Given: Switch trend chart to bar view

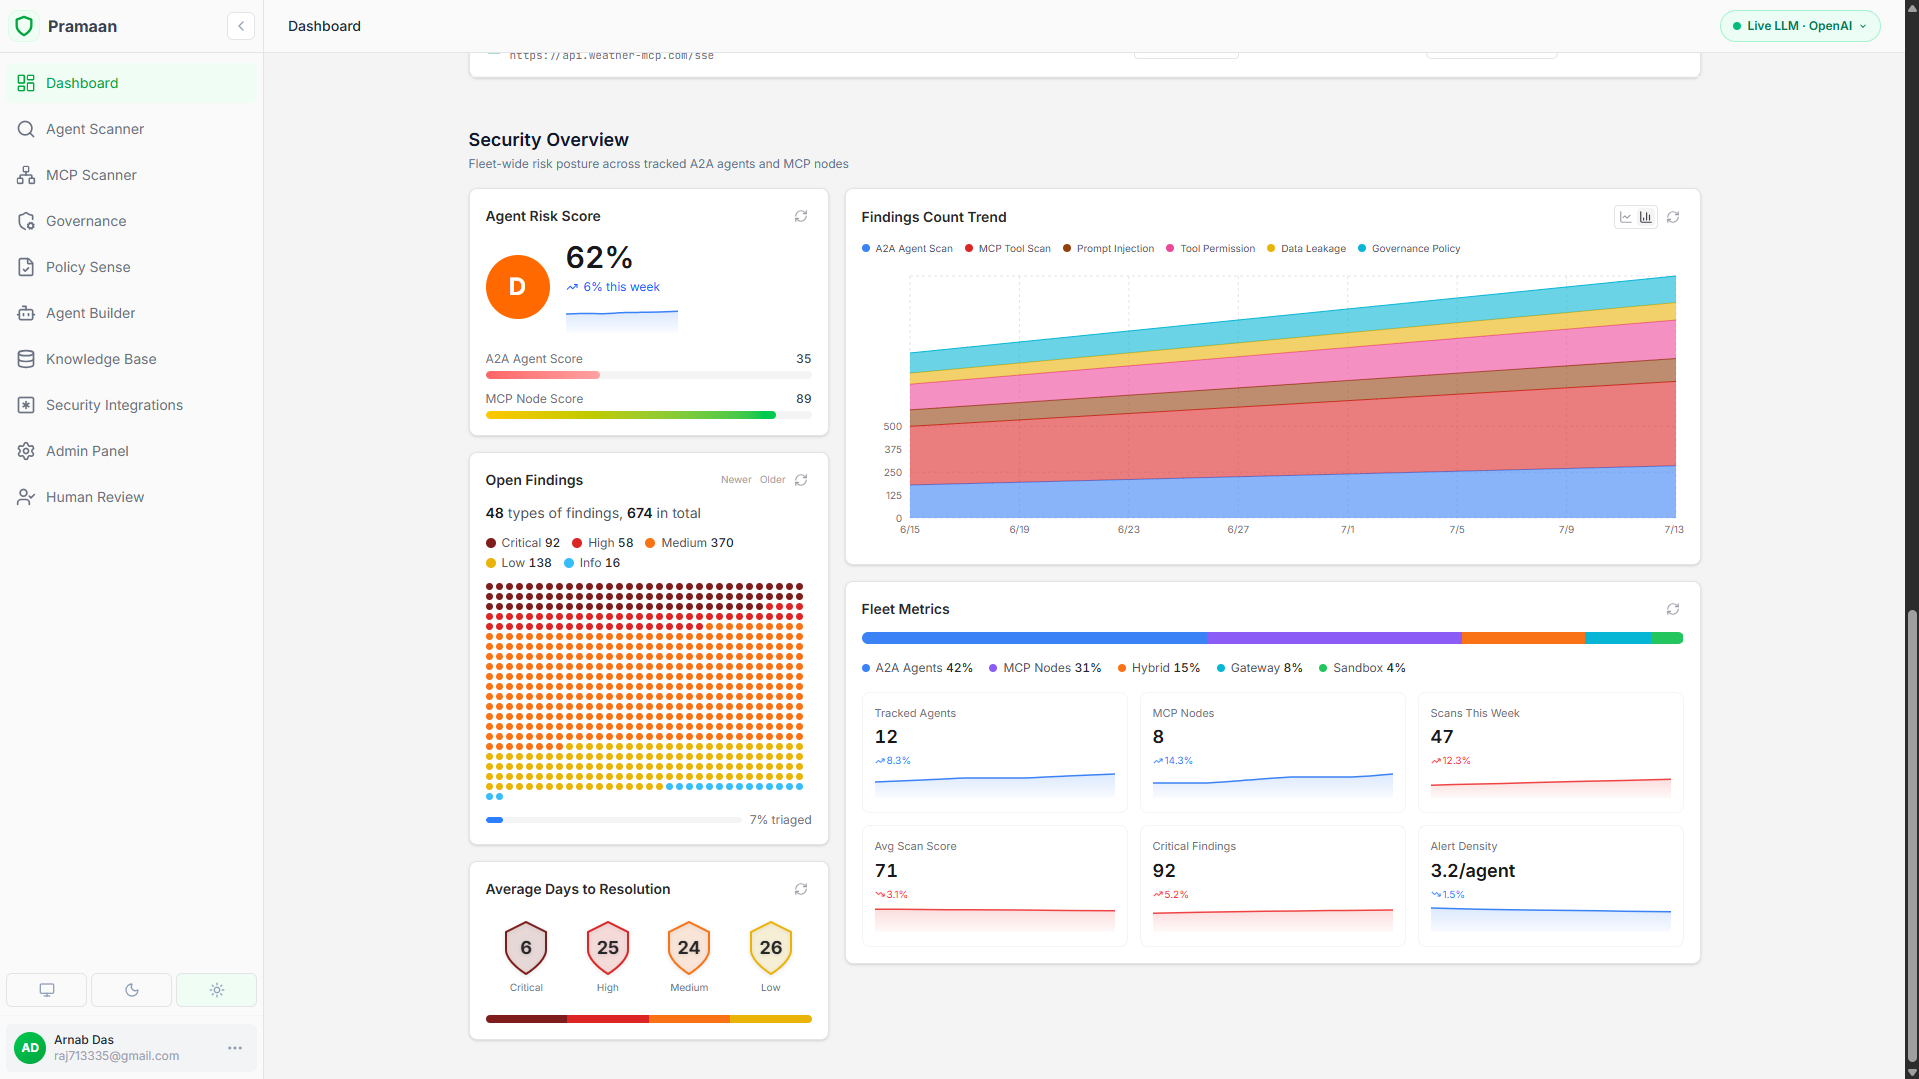Looking at the screenshot, I should point(1646,217).
